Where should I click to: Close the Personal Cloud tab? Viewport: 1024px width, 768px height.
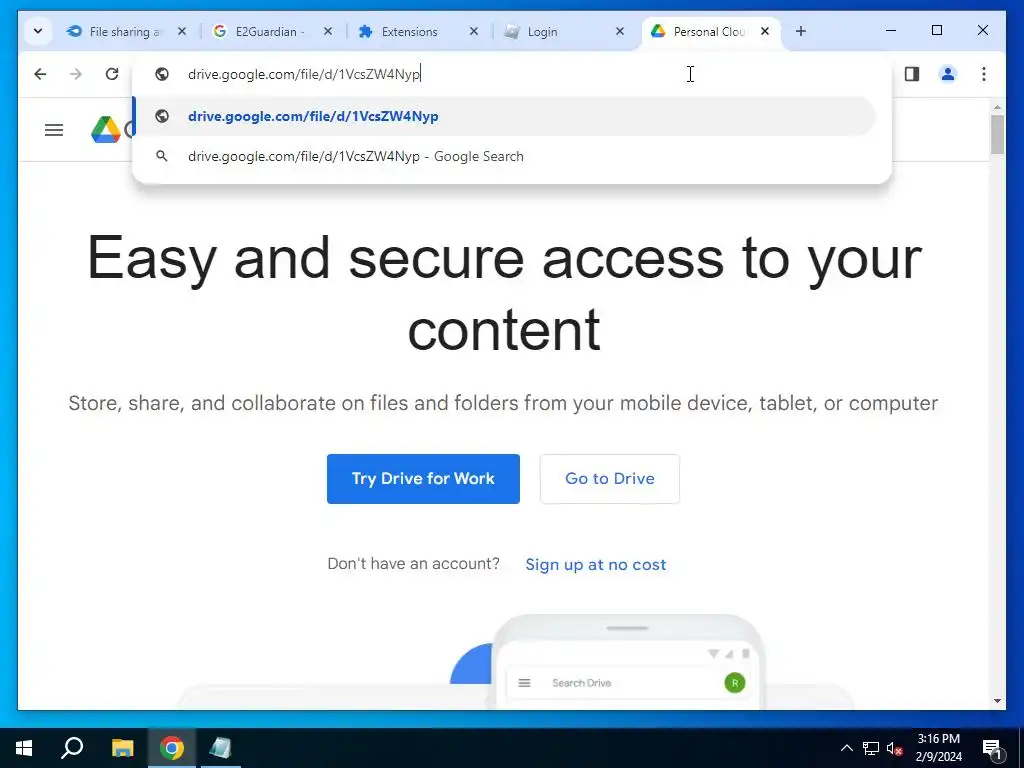(x=765, y=31)
